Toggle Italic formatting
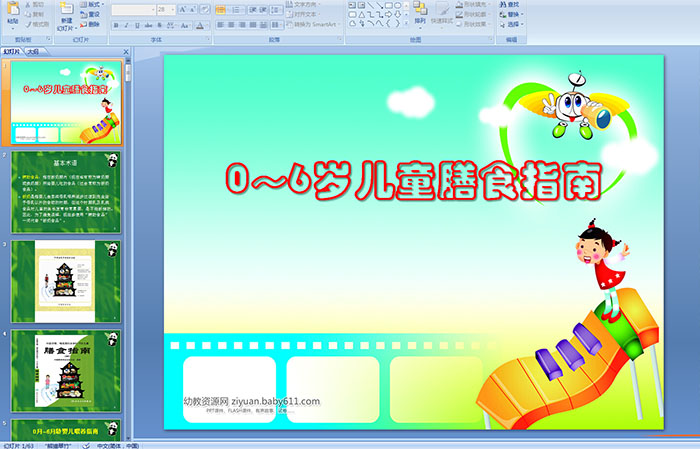The image size is (700, 449). click(x=127, y=26)
